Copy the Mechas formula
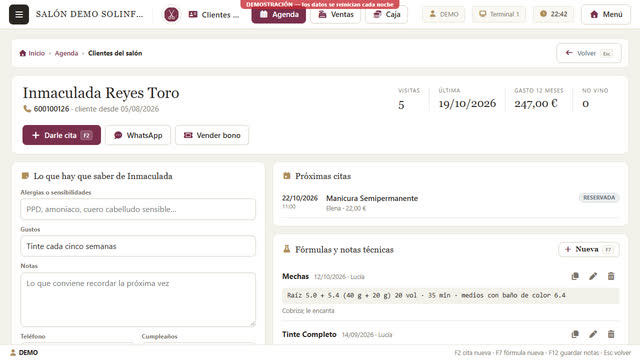 click(x=575, y=276)
